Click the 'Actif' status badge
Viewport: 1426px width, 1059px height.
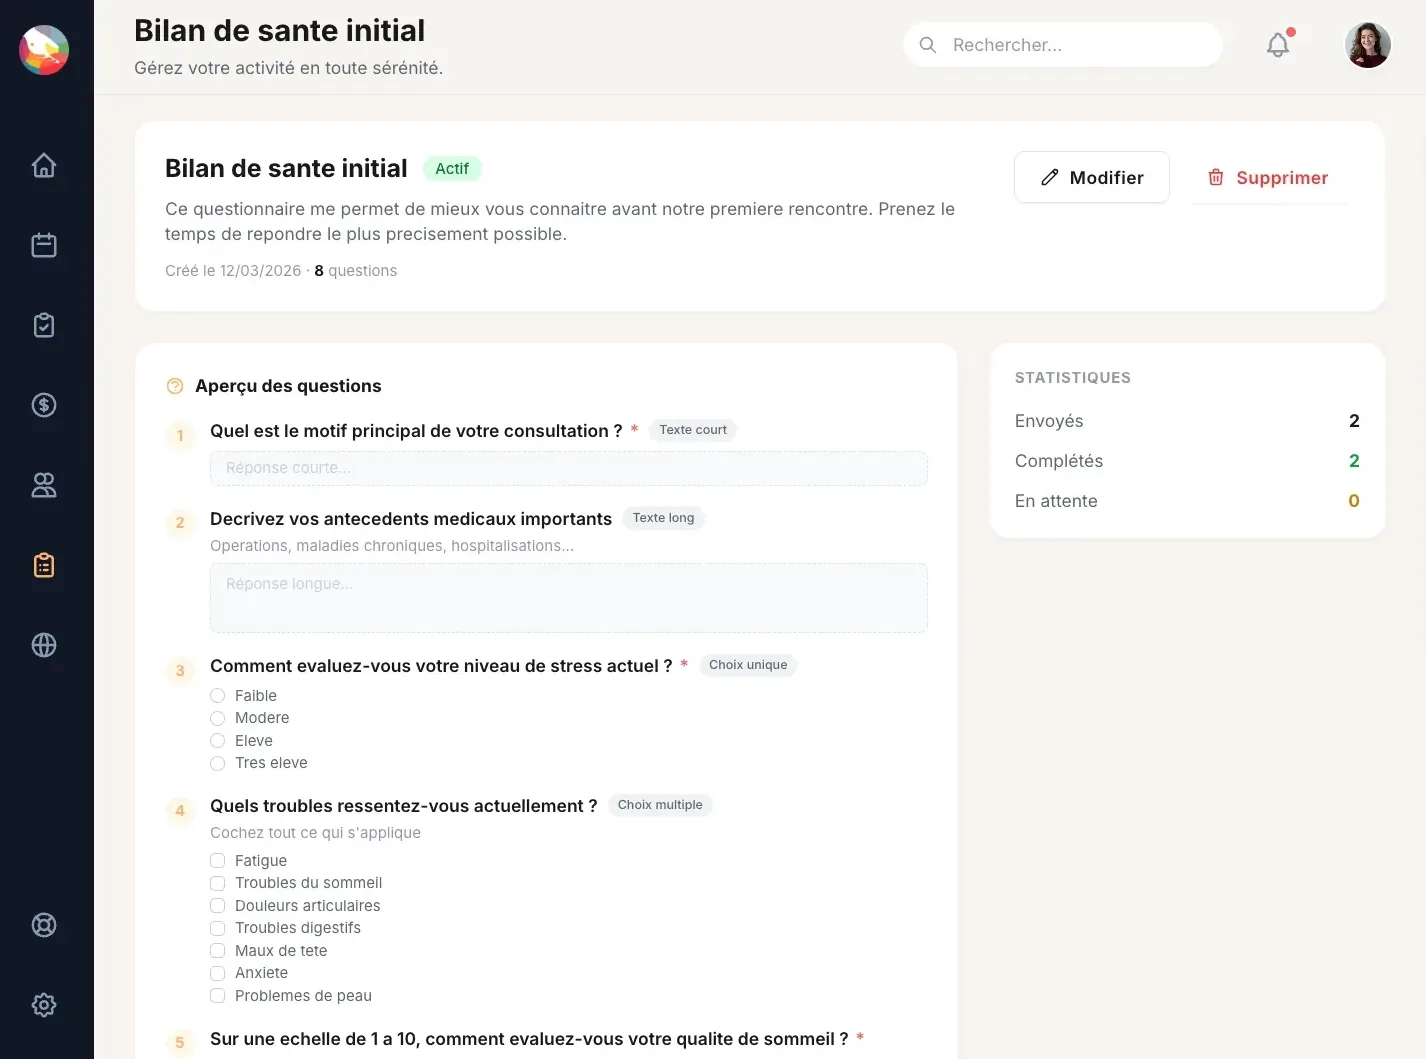point(452,168)
